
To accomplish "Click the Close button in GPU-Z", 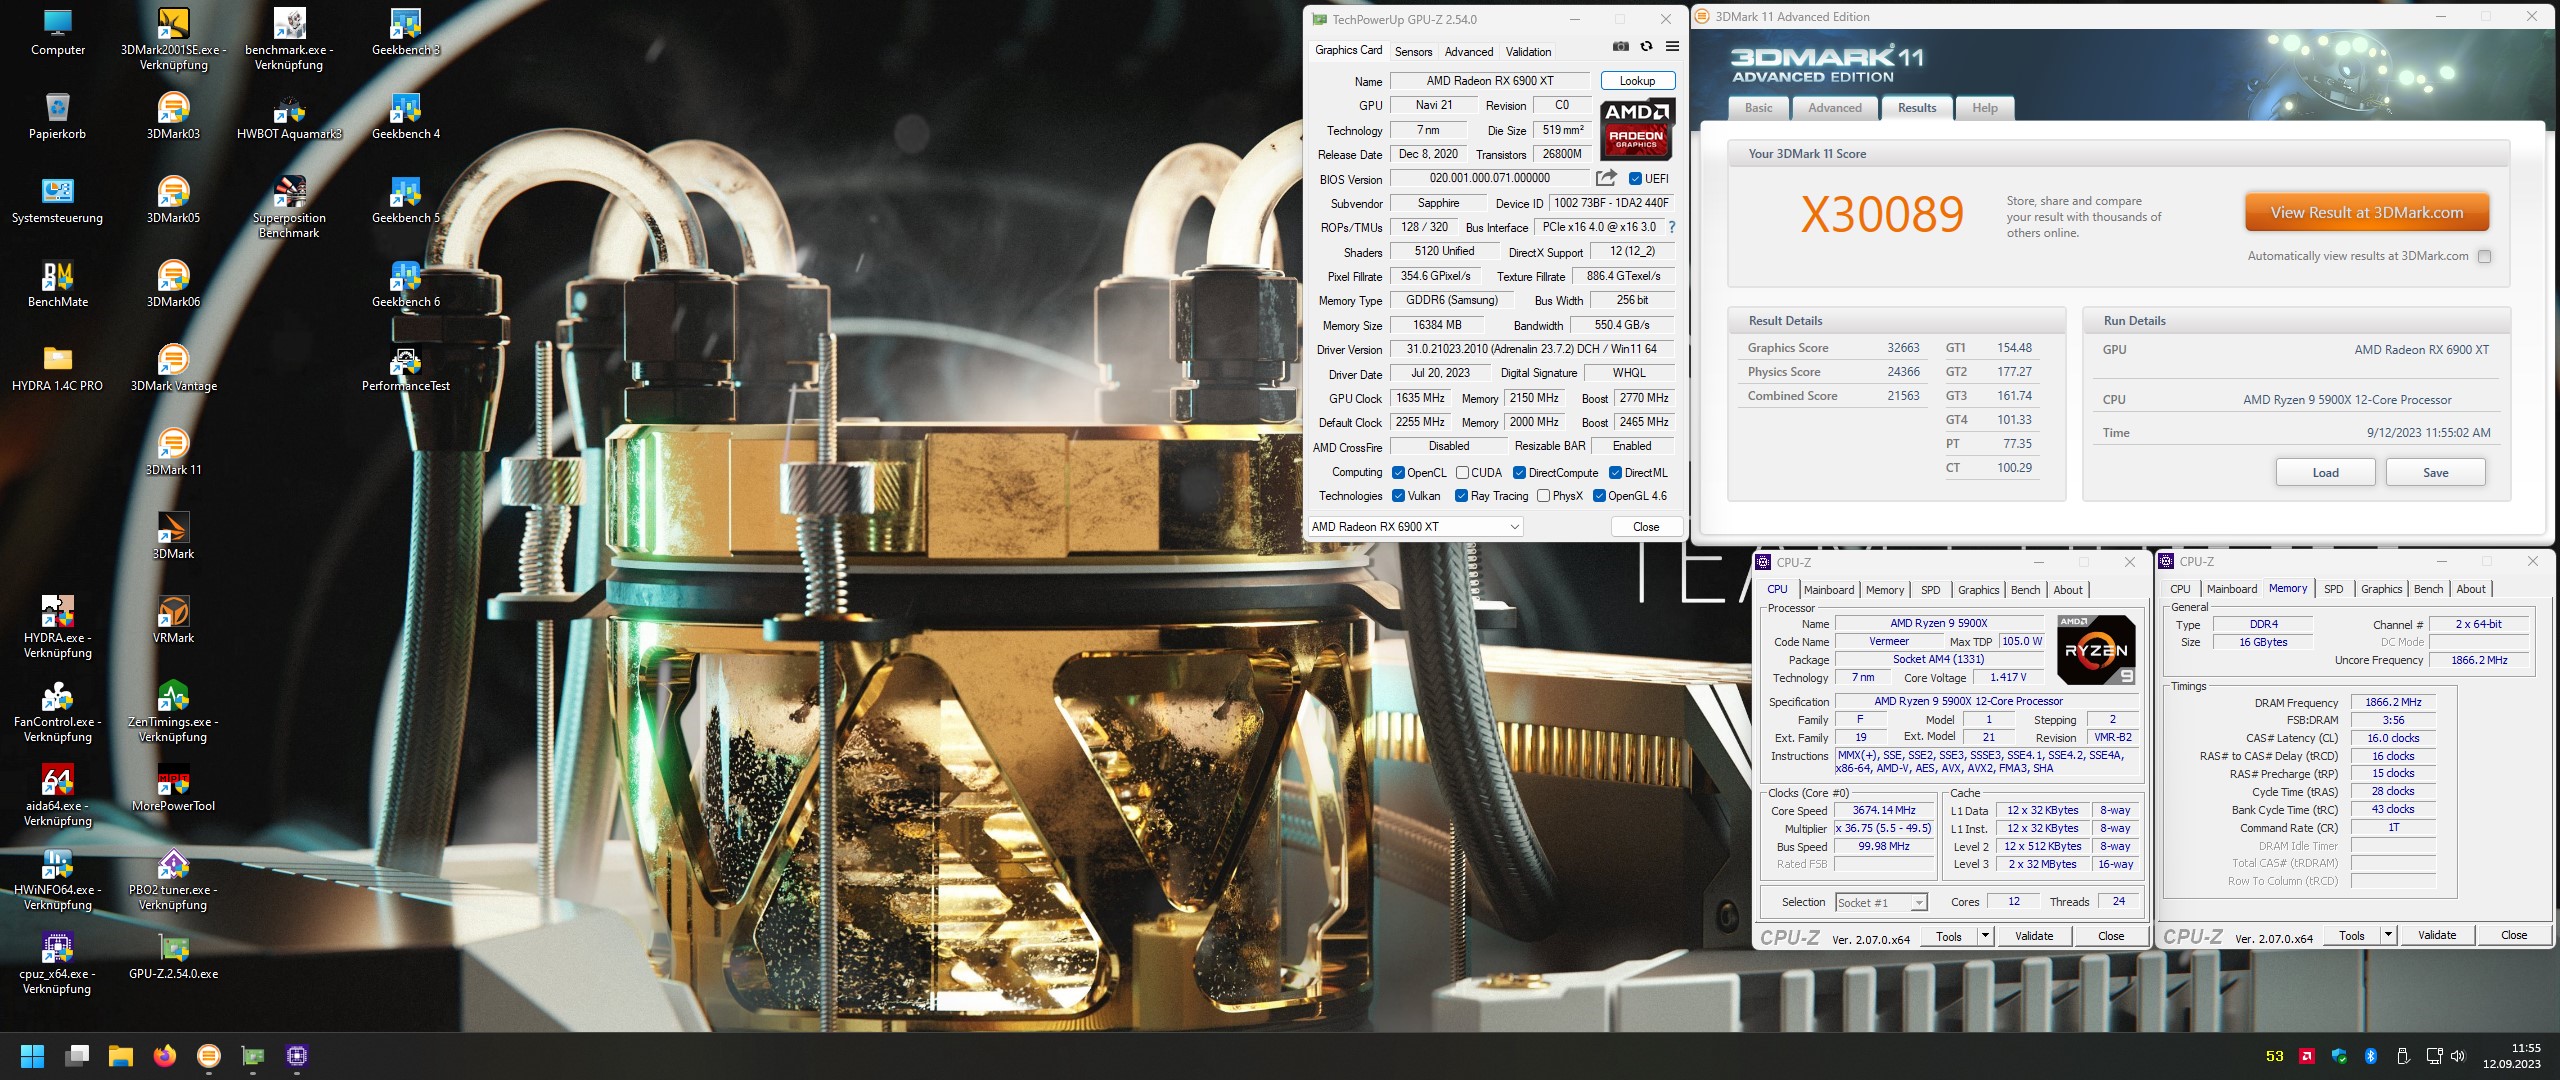I will point(1645,527).
